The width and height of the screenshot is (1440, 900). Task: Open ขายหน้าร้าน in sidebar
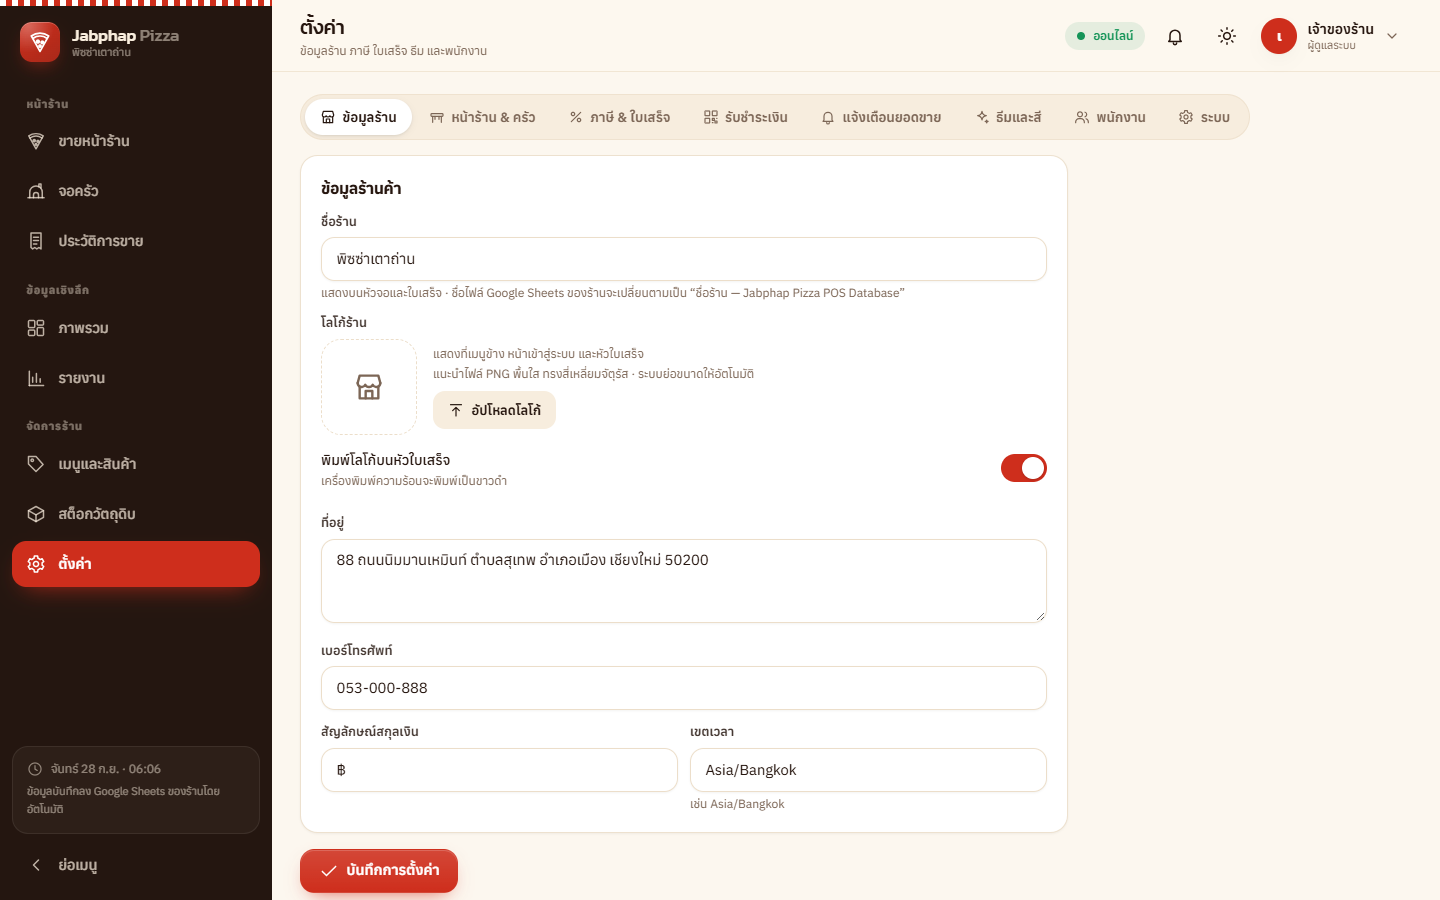(136, 141)
